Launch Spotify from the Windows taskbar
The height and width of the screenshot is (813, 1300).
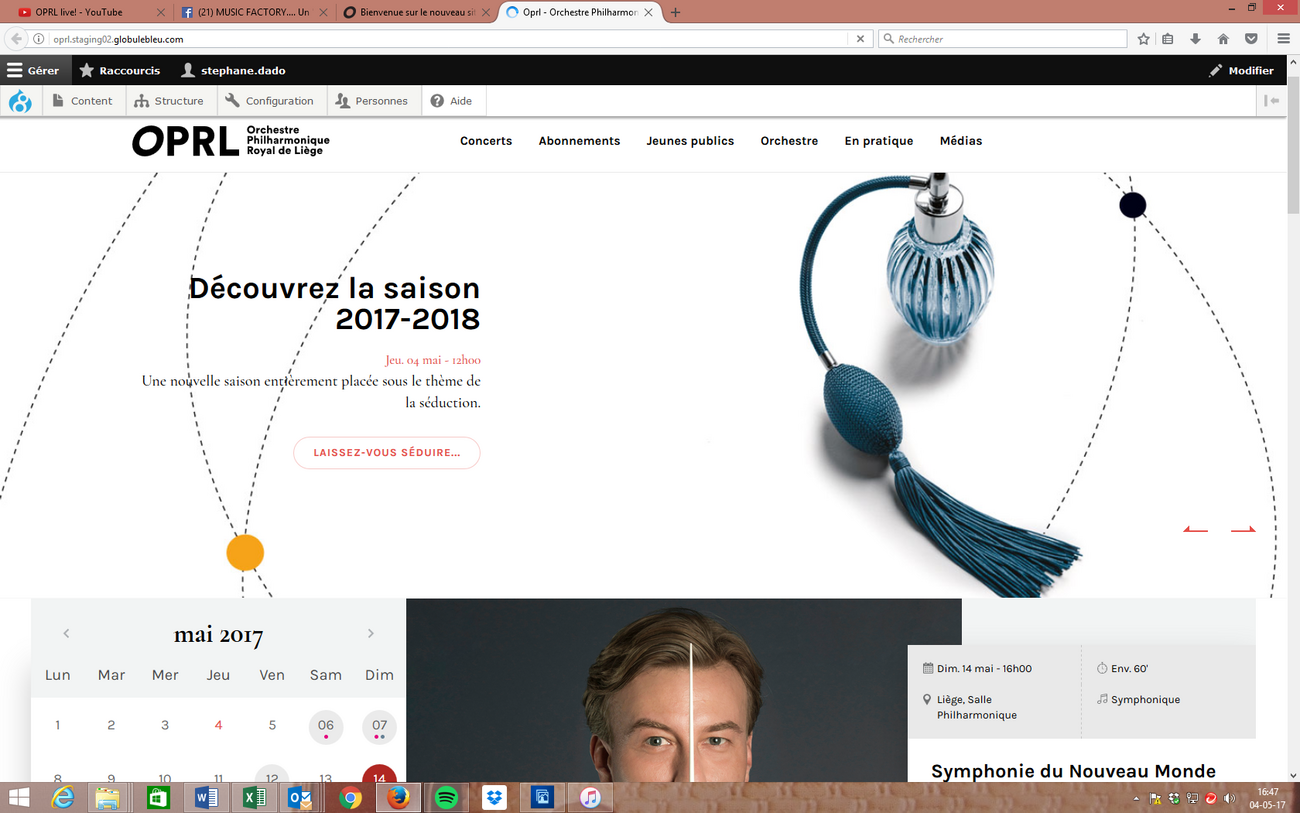pos(445,797)
